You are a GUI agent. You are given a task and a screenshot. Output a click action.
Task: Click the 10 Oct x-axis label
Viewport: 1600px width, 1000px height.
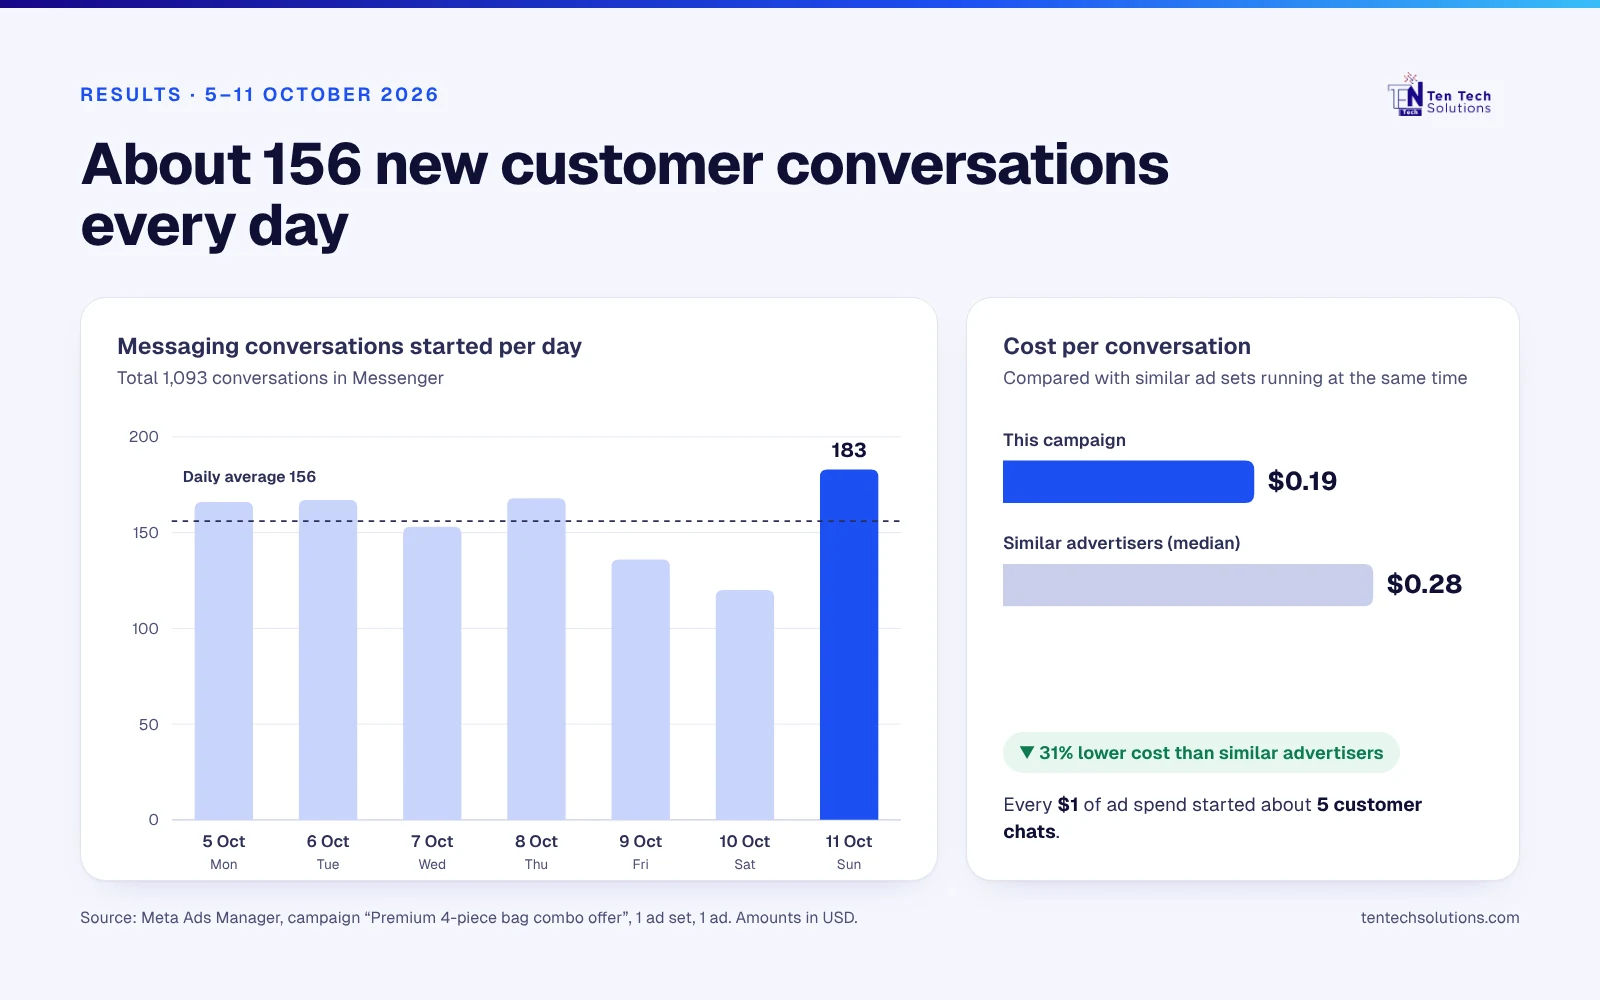click(745, 842)
